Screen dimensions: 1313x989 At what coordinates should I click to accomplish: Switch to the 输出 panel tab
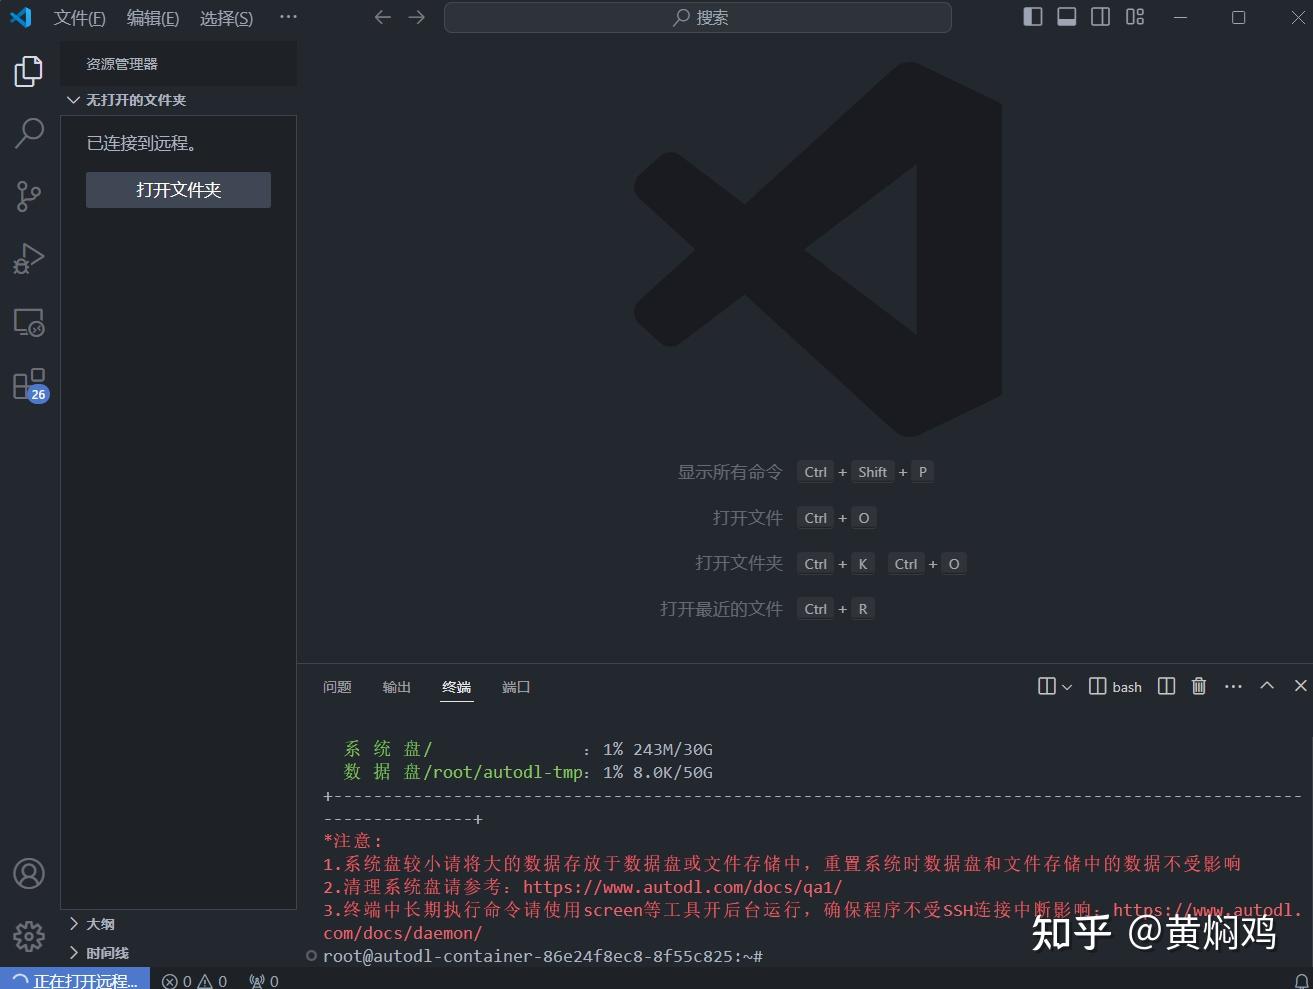tap(396, 687)
